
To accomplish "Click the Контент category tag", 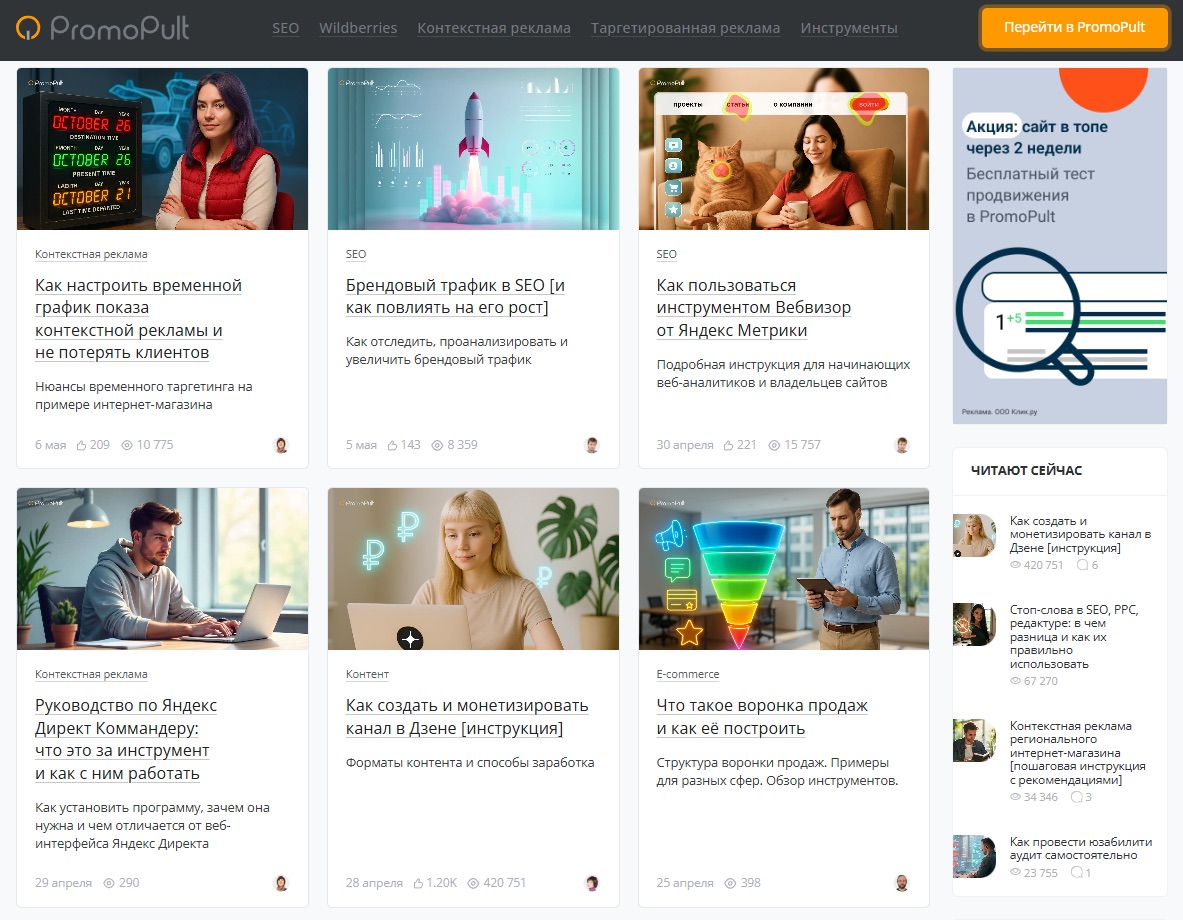I will pos(367,674).
